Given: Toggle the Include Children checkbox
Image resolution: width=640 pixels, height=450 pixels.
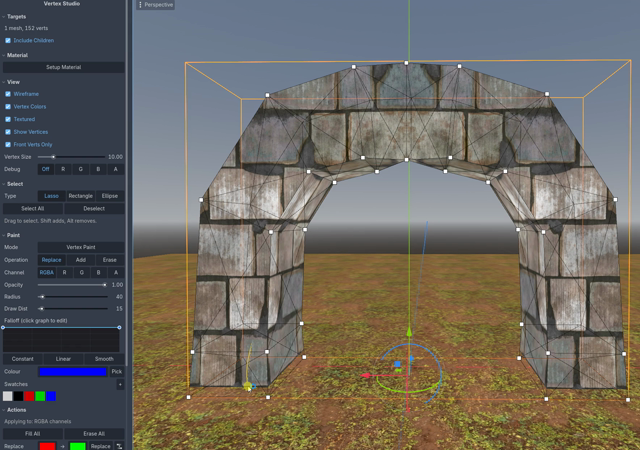Looking at the screenshot, I should [x=8, y=40].
